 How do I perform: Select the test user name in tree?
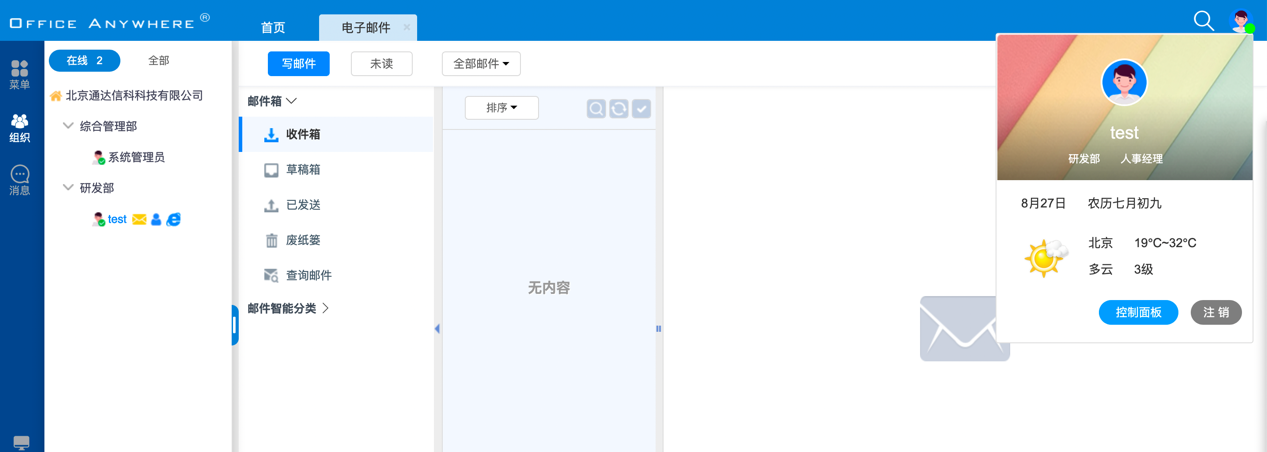point(118,219)
